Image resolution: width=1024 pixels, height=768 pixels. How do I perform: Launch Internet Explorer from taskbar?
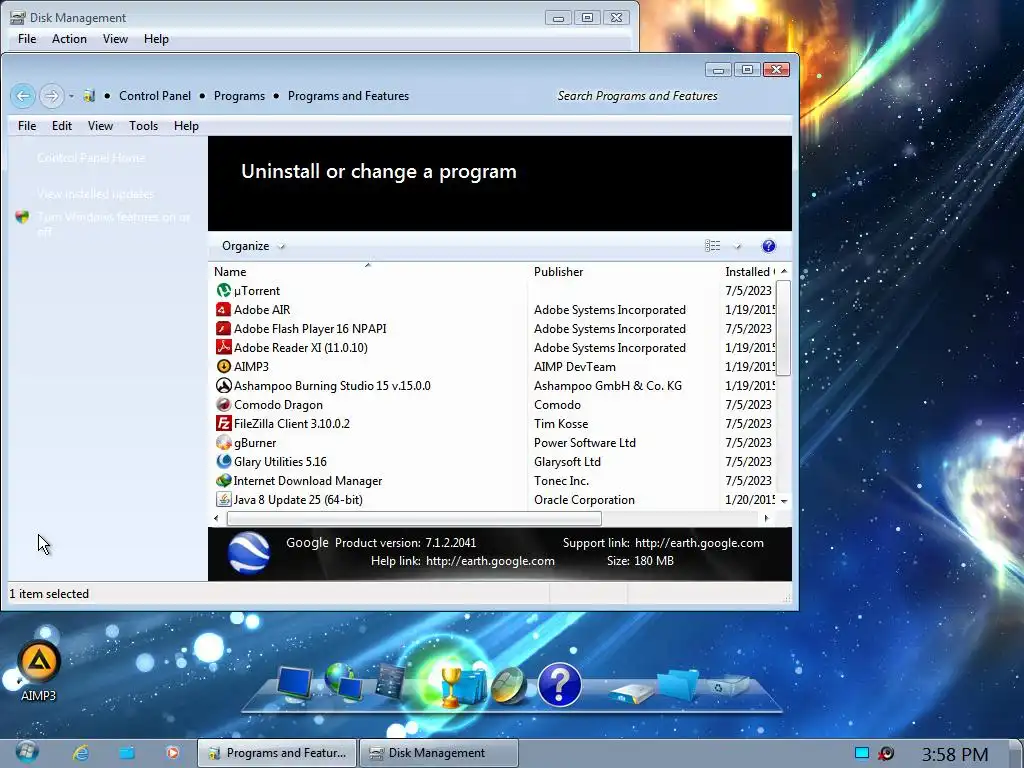(x=80, y=753)
